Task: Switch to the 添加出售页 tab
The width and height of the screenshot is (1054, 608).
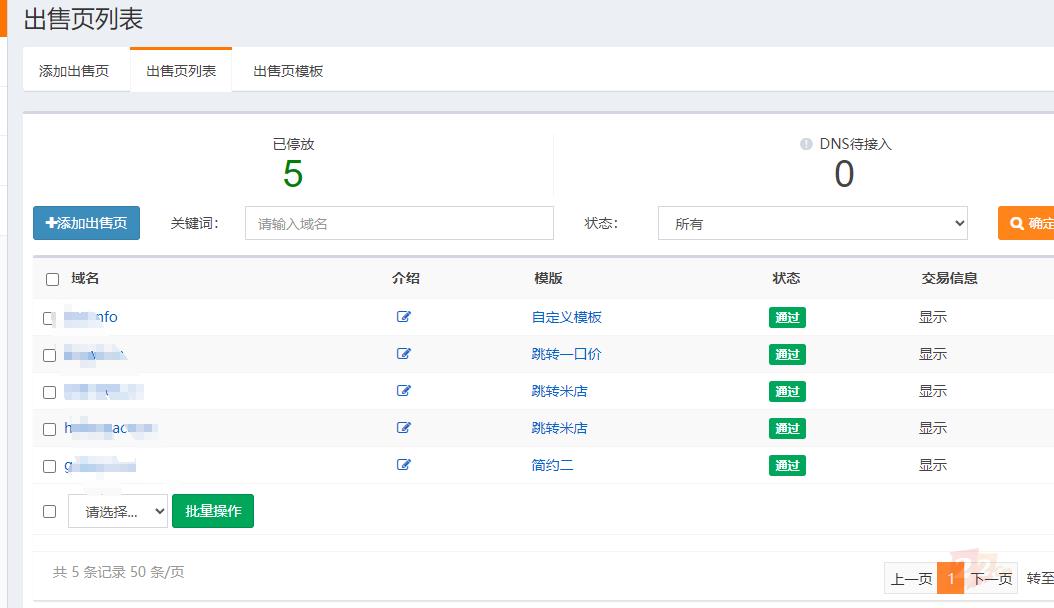Action: click(74, 71)
